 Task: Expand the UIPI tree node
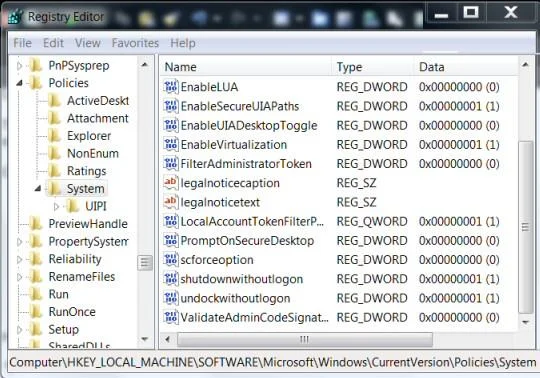56,206
